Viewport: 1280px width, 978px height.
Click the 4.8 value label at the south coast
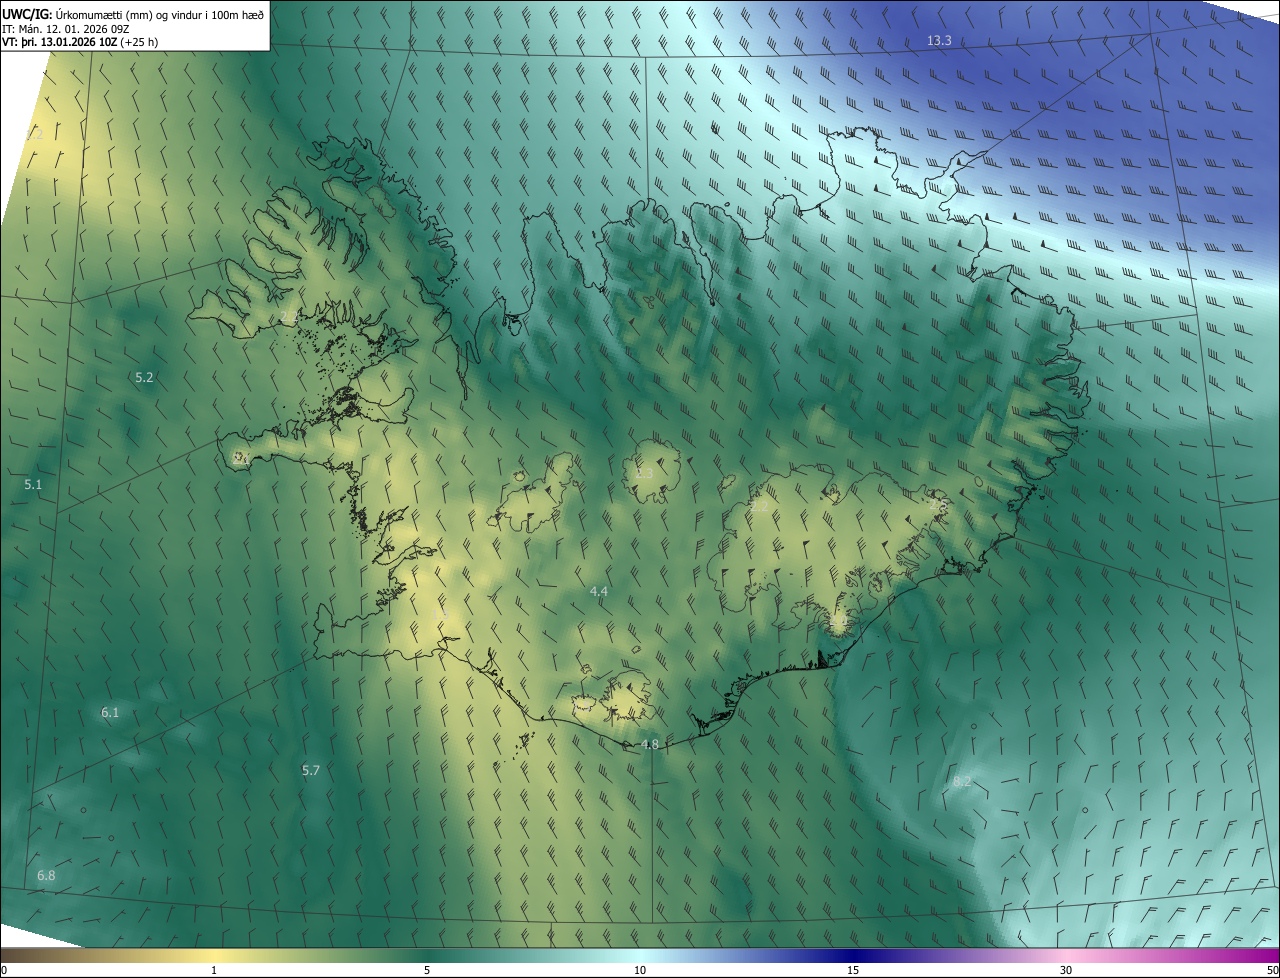(x=649, y=744)
